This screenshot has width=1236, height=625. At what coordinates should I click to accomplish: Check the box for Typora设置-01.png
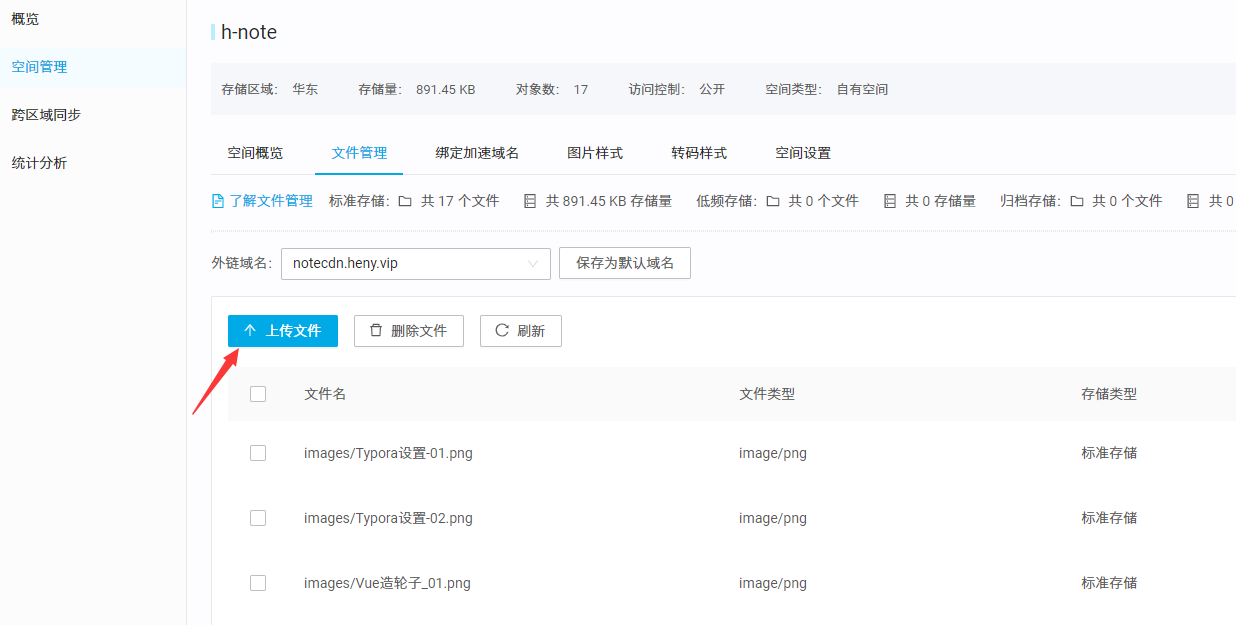[x=258, y=453]
